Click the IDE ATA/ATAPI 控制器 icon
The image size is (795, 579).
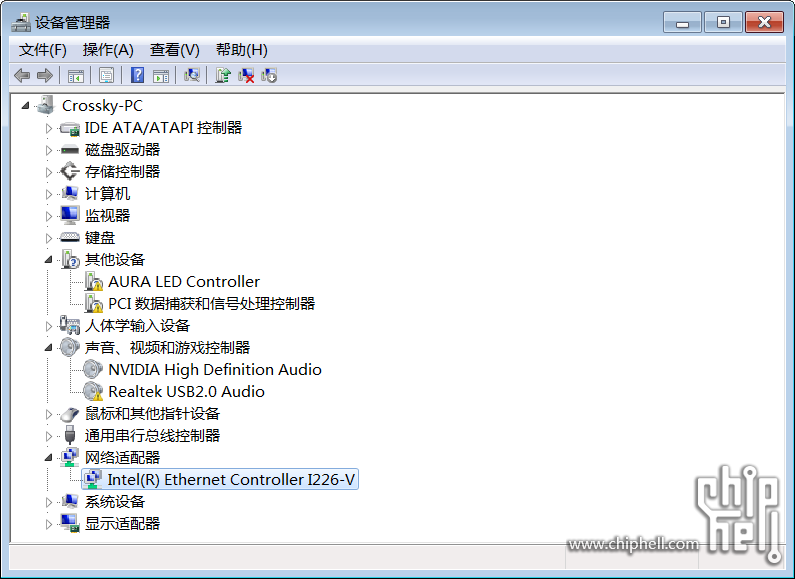pos(69,128)
